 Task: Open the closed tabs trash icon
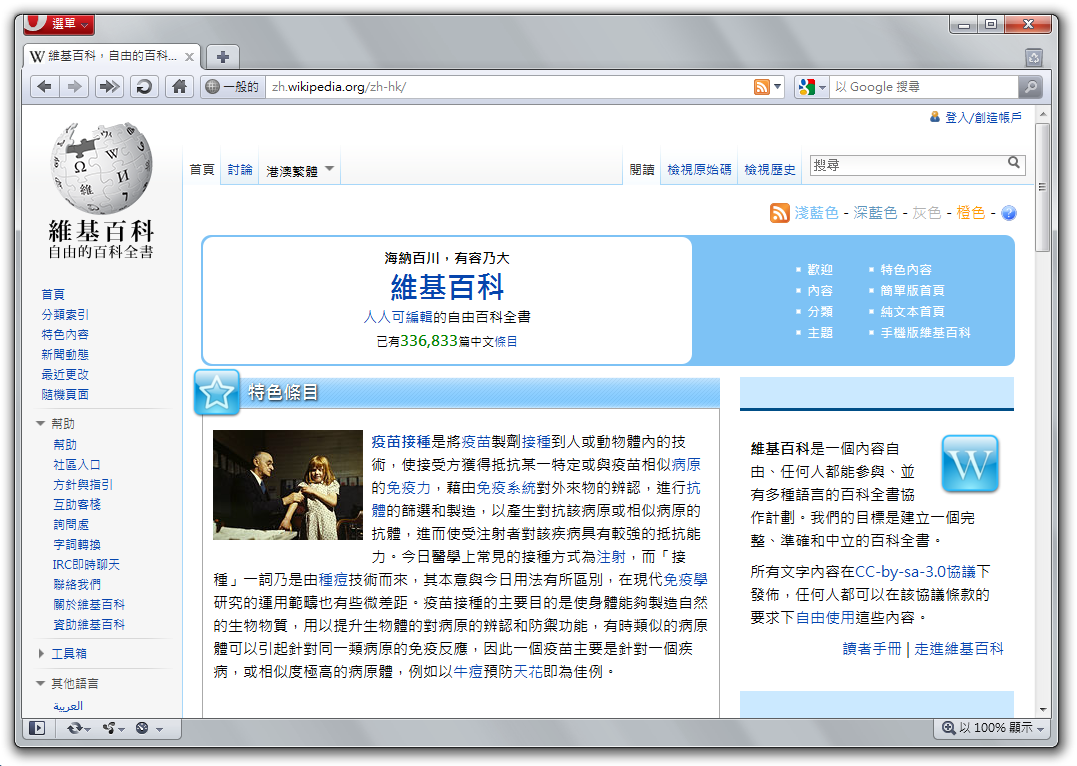tap(1034, 58)
